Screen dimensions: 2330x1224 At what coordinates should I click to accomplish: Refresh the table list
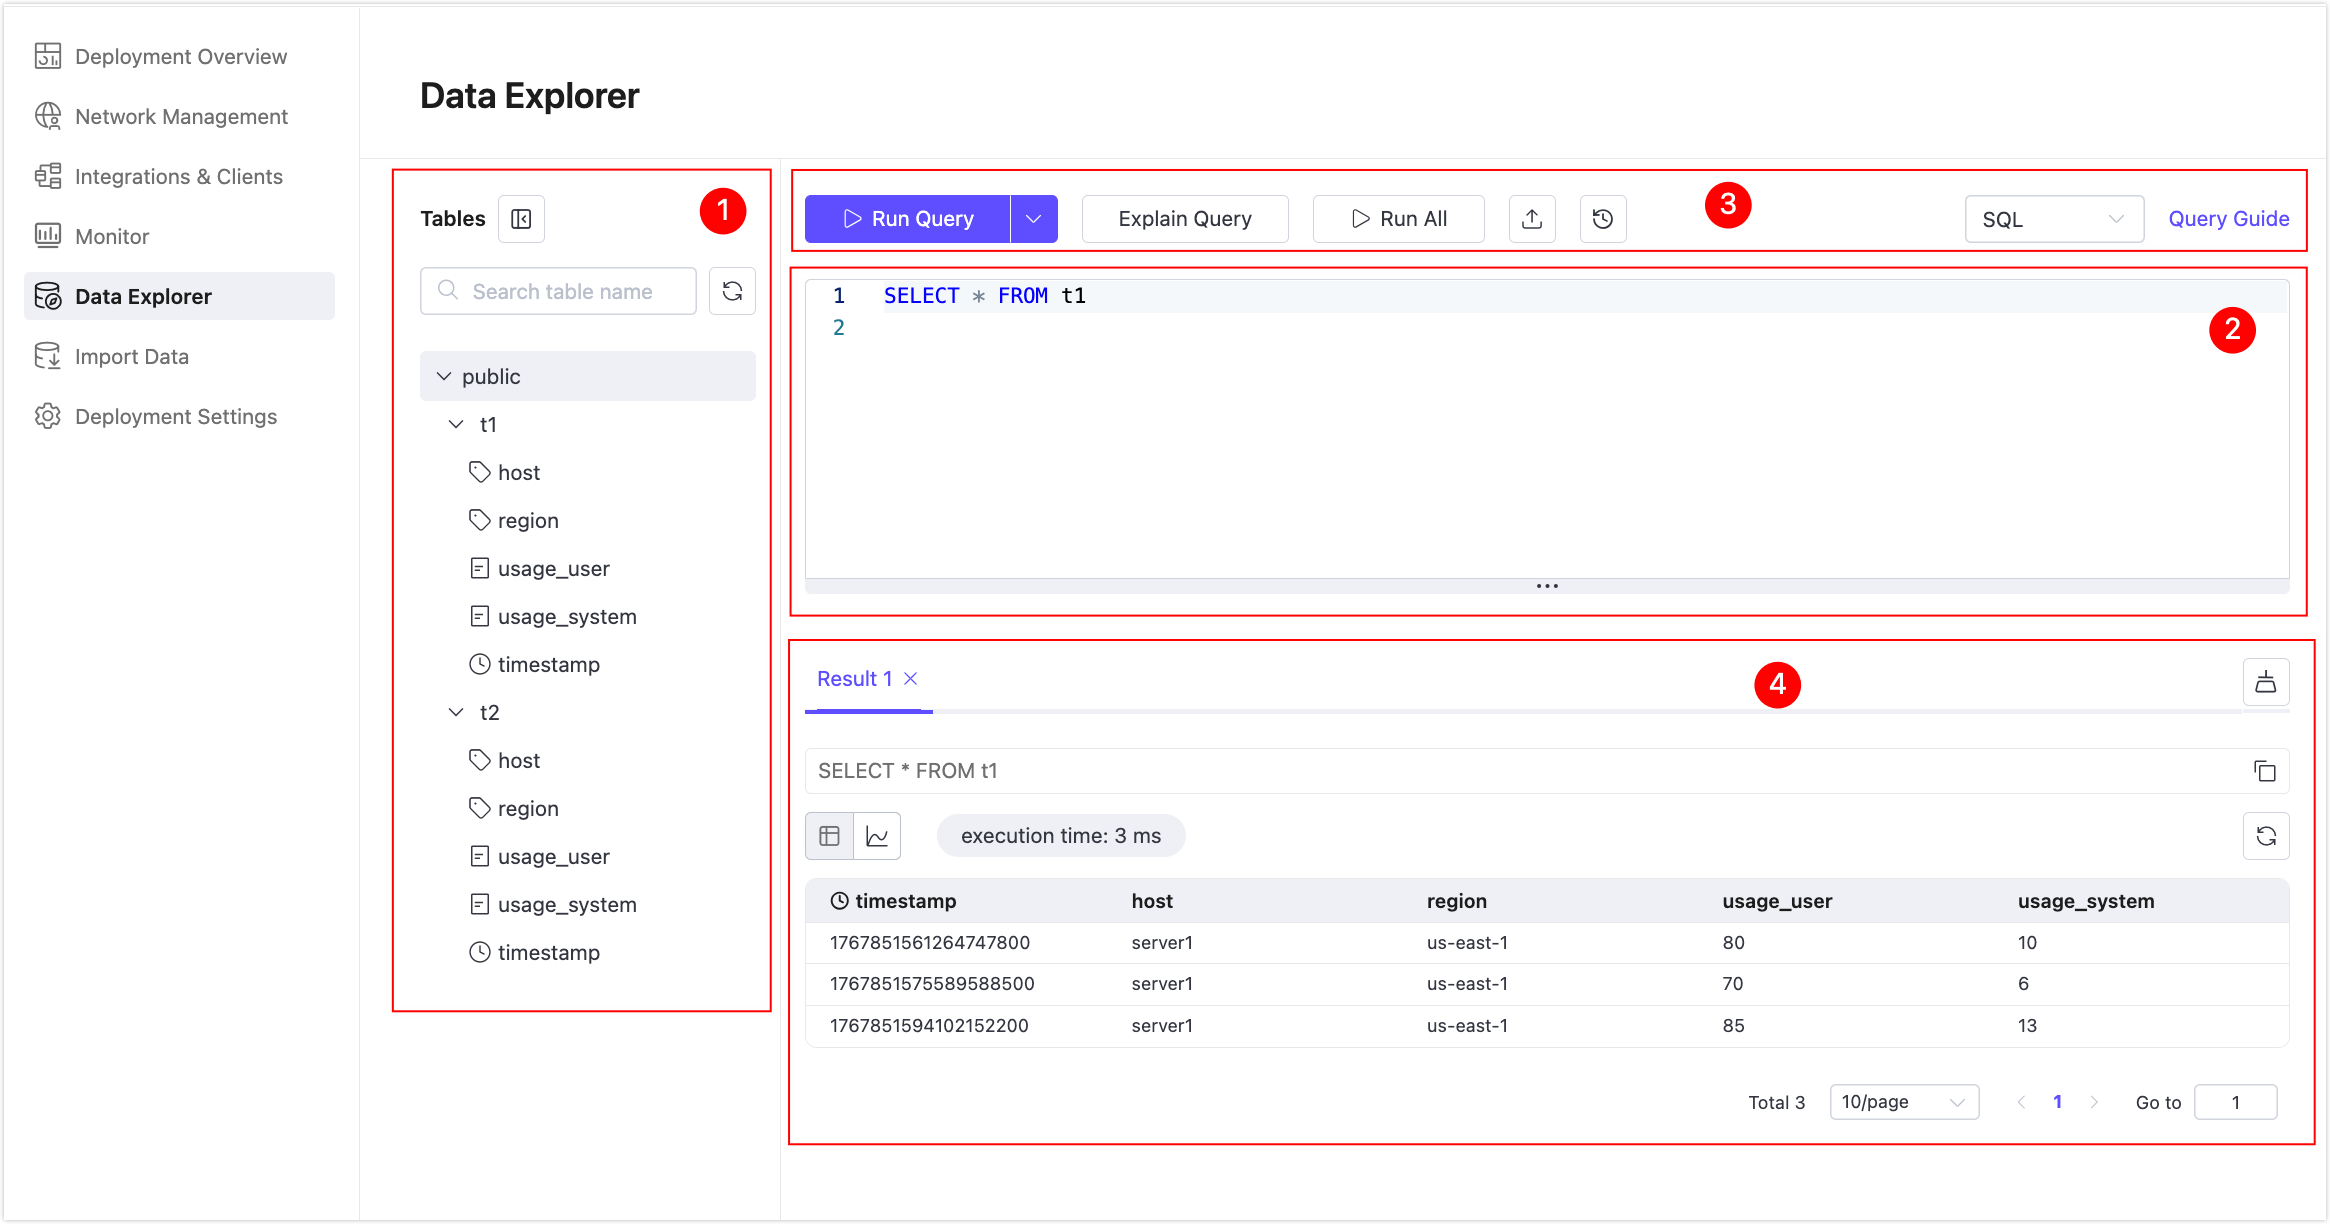click(x=732, y=291)
